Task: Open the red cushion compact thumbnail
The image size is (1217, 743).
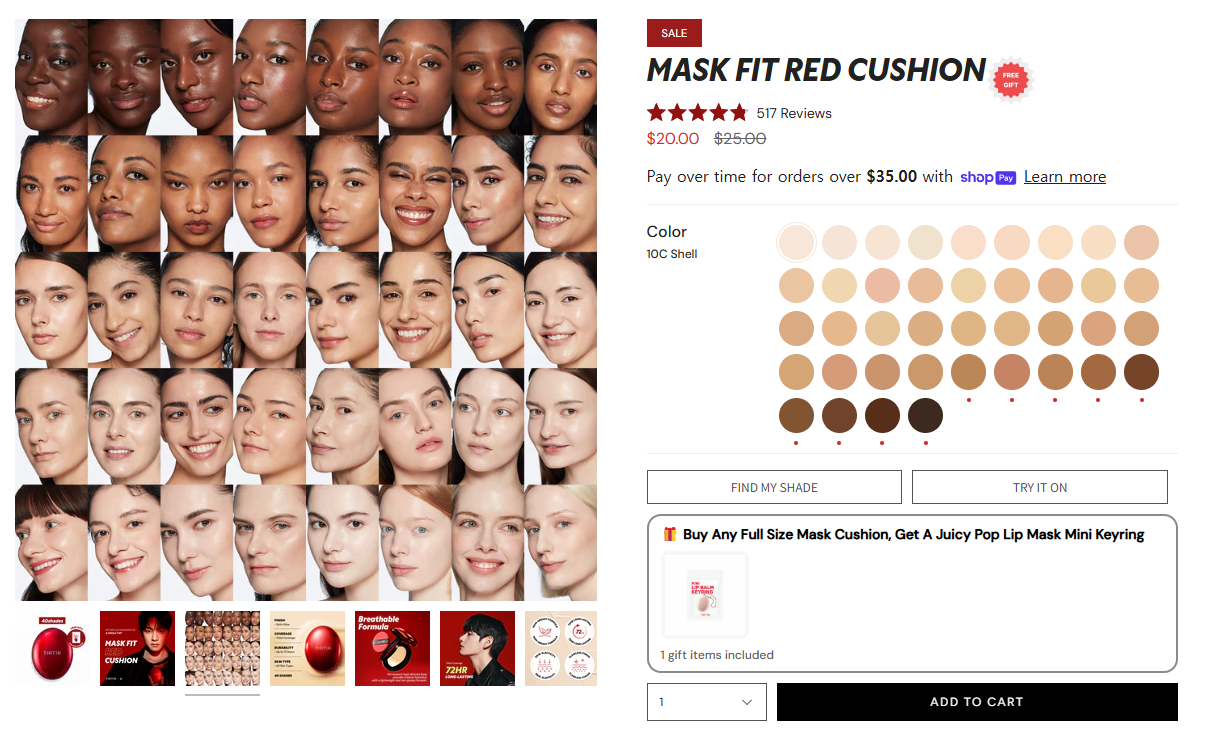Action: [52, 648]
